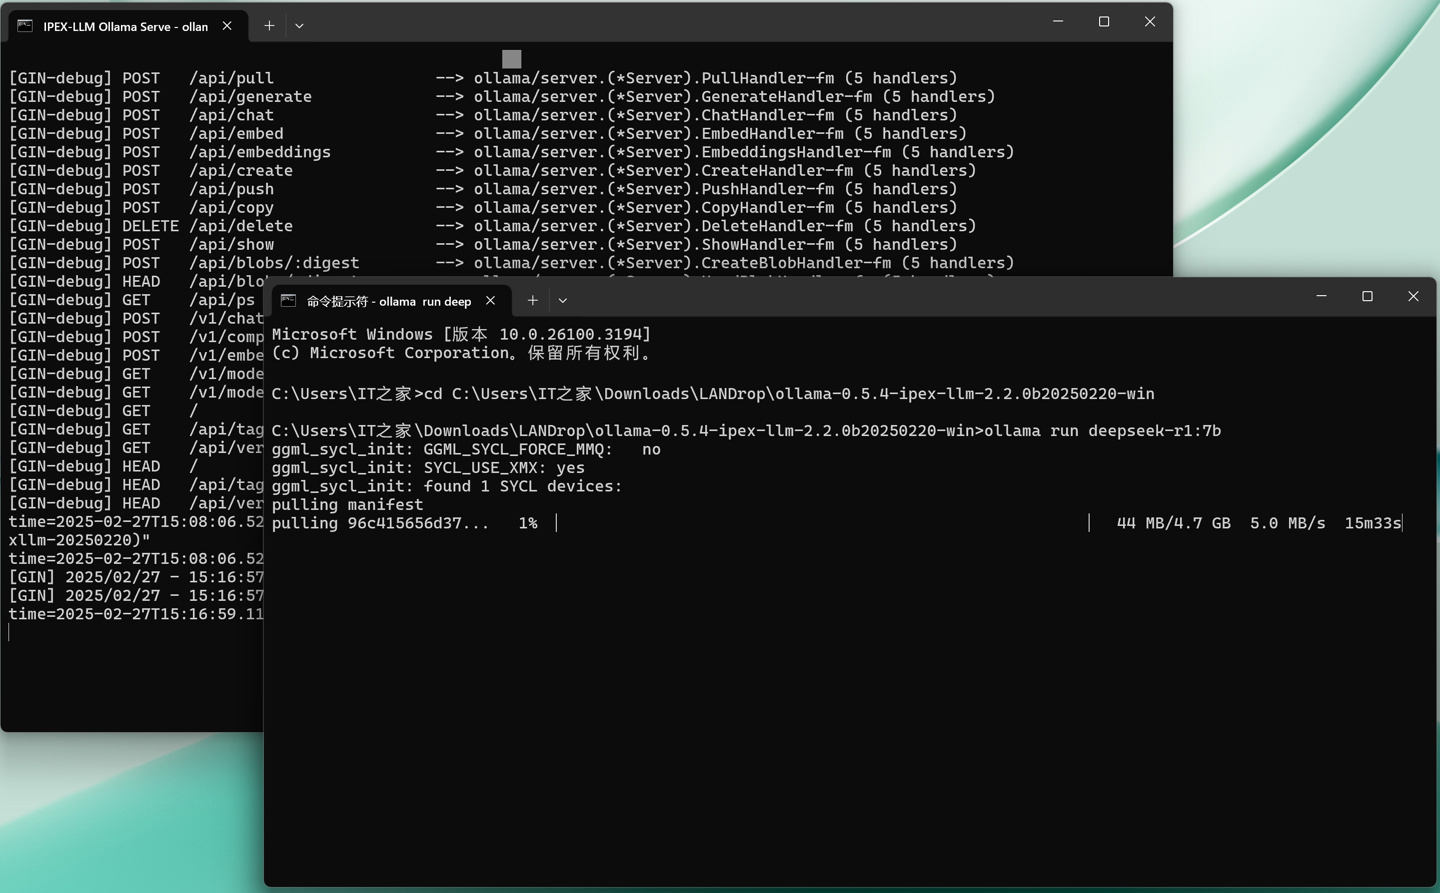This screenshot has height=893, width=1440.
Task: Click terminal icon on the 命令提示符 tab
Action: click(288, 301)
